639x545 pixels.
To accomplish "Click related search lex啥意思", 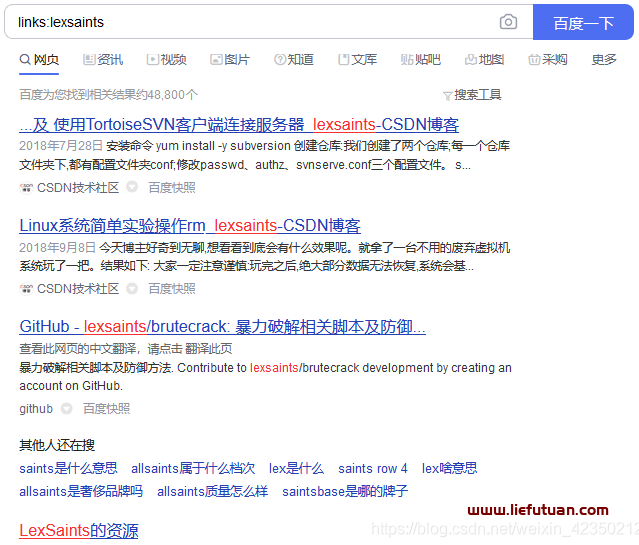I will pos(450,469).
